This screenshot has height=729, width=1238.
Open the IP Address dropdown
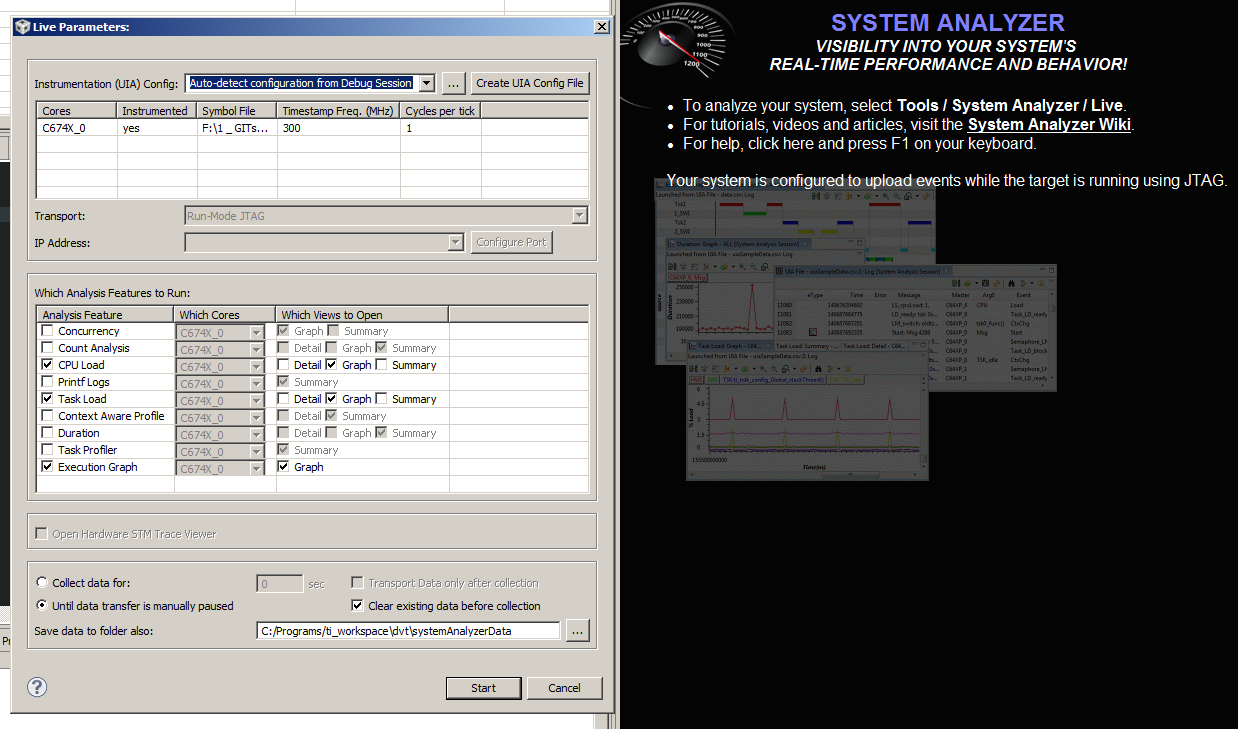coord(456,242)
